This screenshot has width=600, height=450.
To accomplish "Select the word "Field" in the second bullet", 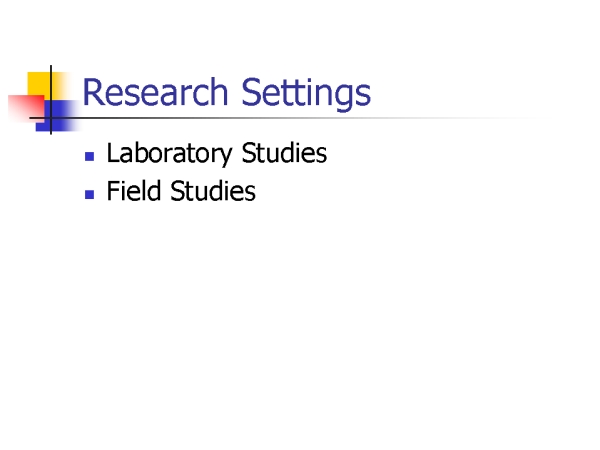I will (x=134, y=191).
